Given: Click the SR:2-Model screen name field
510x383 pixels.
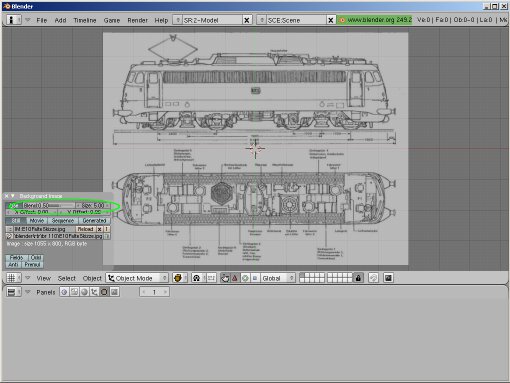Looking at the screenshot, I should click(212, 20).
